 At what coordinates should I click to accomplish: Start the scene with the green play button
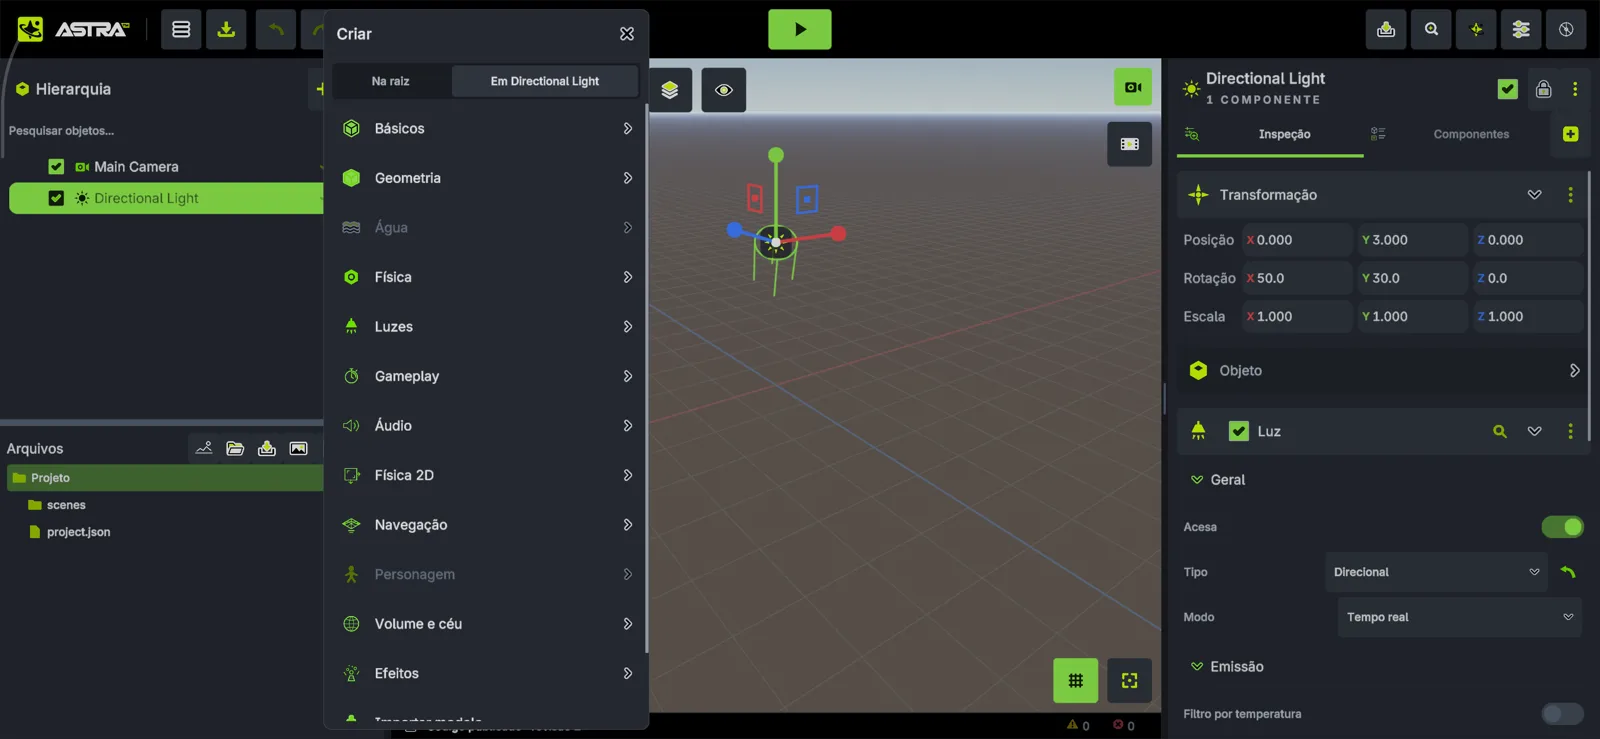coord(800,29)
